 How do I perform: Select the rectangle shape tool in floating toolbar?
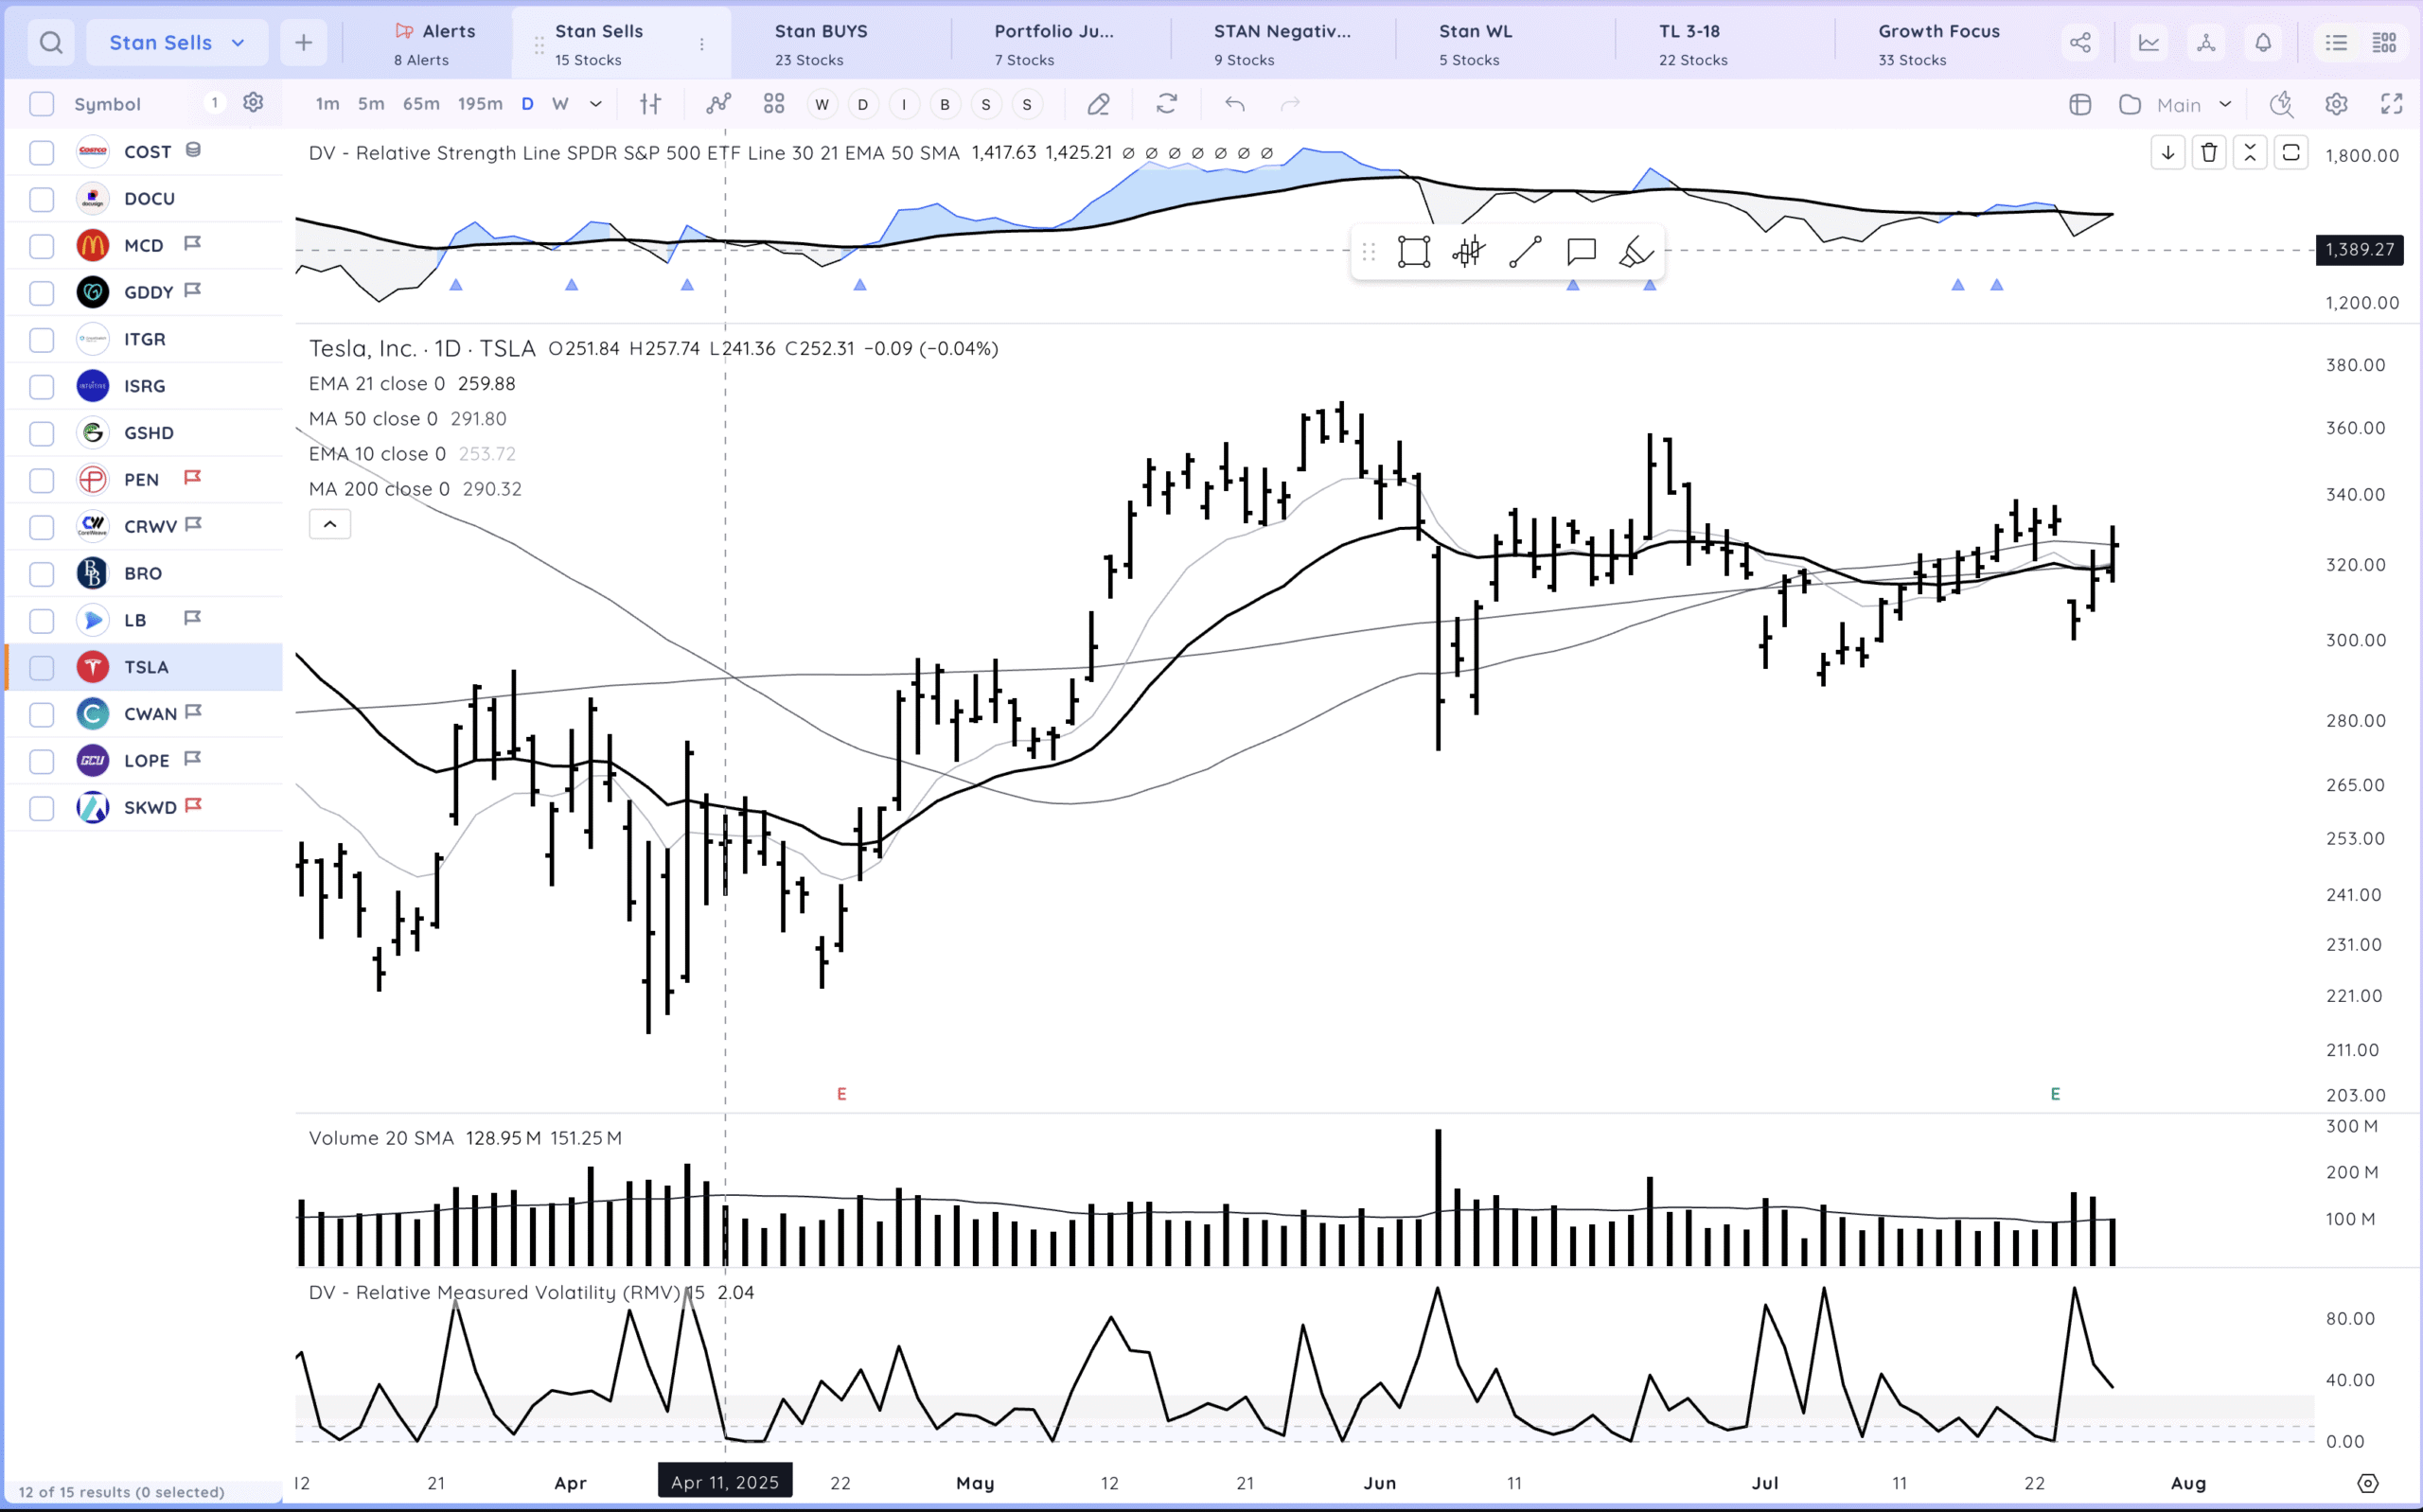click(x=1413, y=252)
